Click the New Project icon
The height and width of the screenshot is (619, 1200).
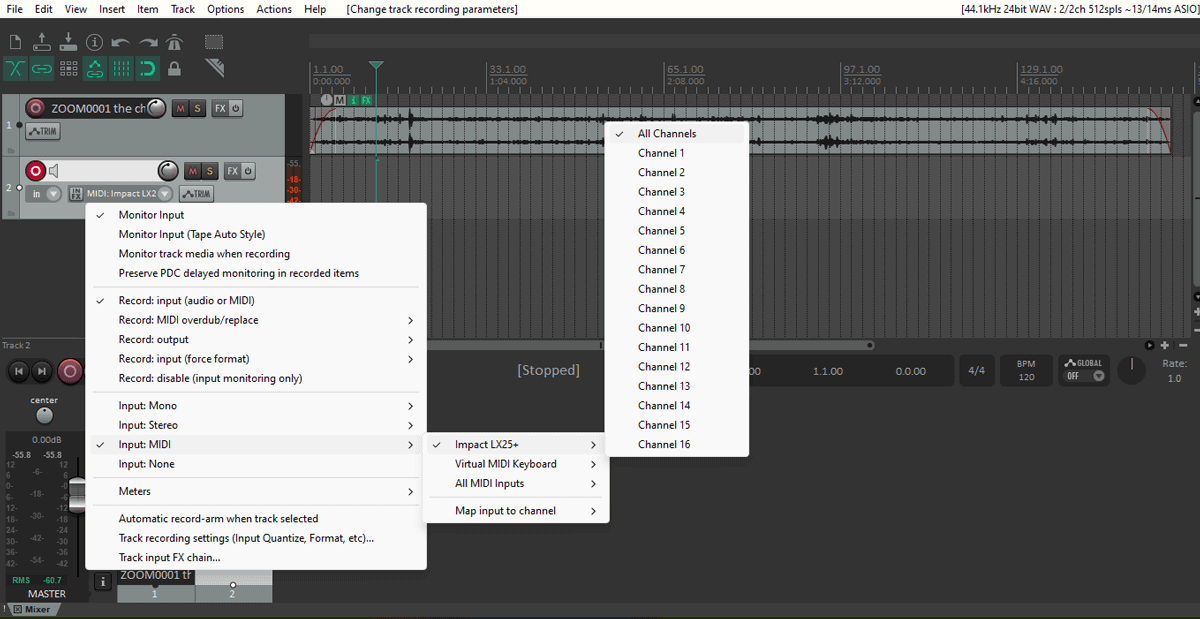[15, 42]
